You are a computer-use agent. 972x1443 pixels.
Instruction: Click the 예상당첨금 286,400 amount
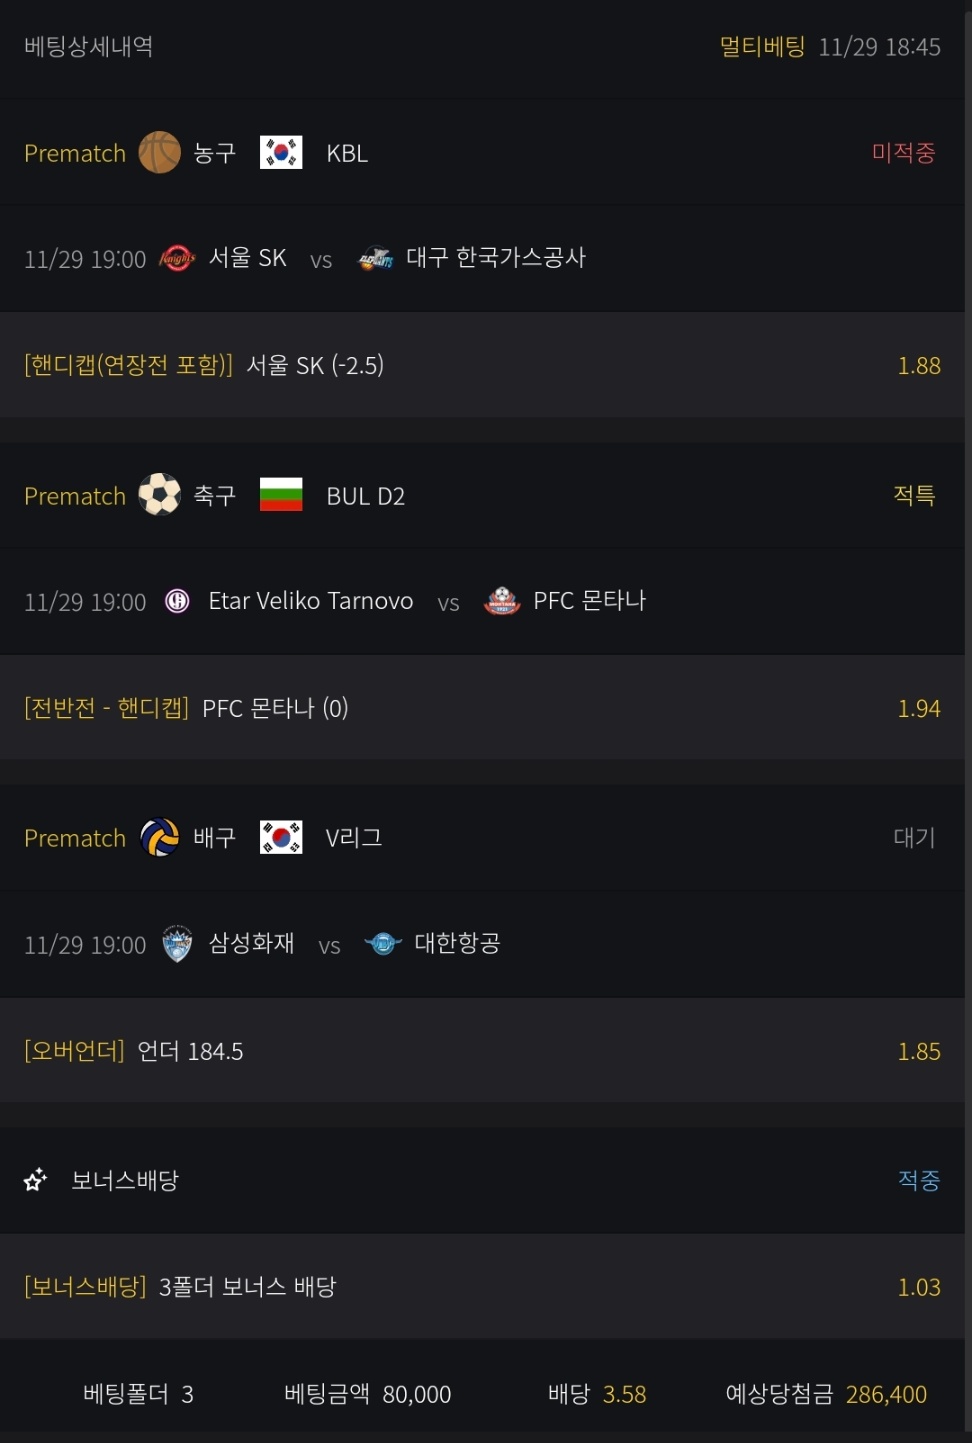[x=885, y=1394]
